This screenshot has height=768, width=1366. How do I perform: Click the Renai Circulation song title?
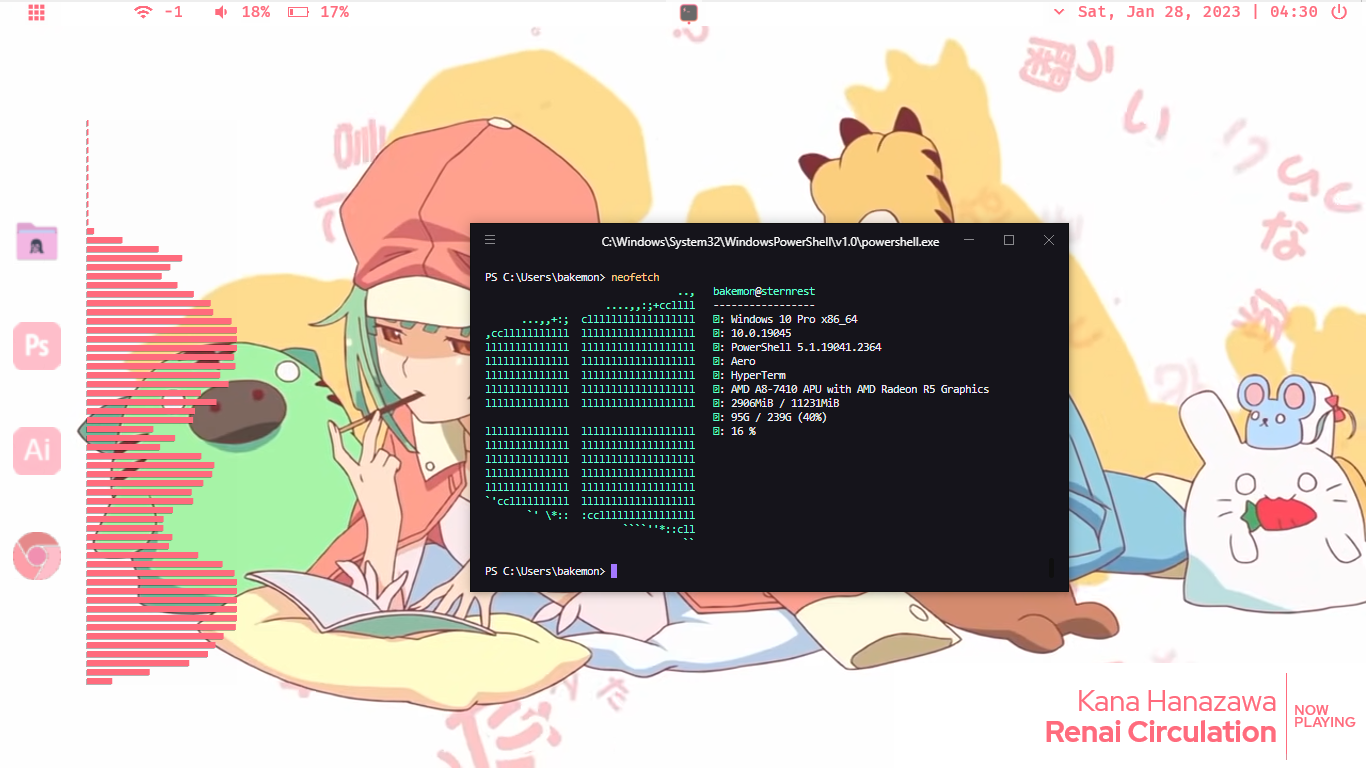pos(1161,732)
